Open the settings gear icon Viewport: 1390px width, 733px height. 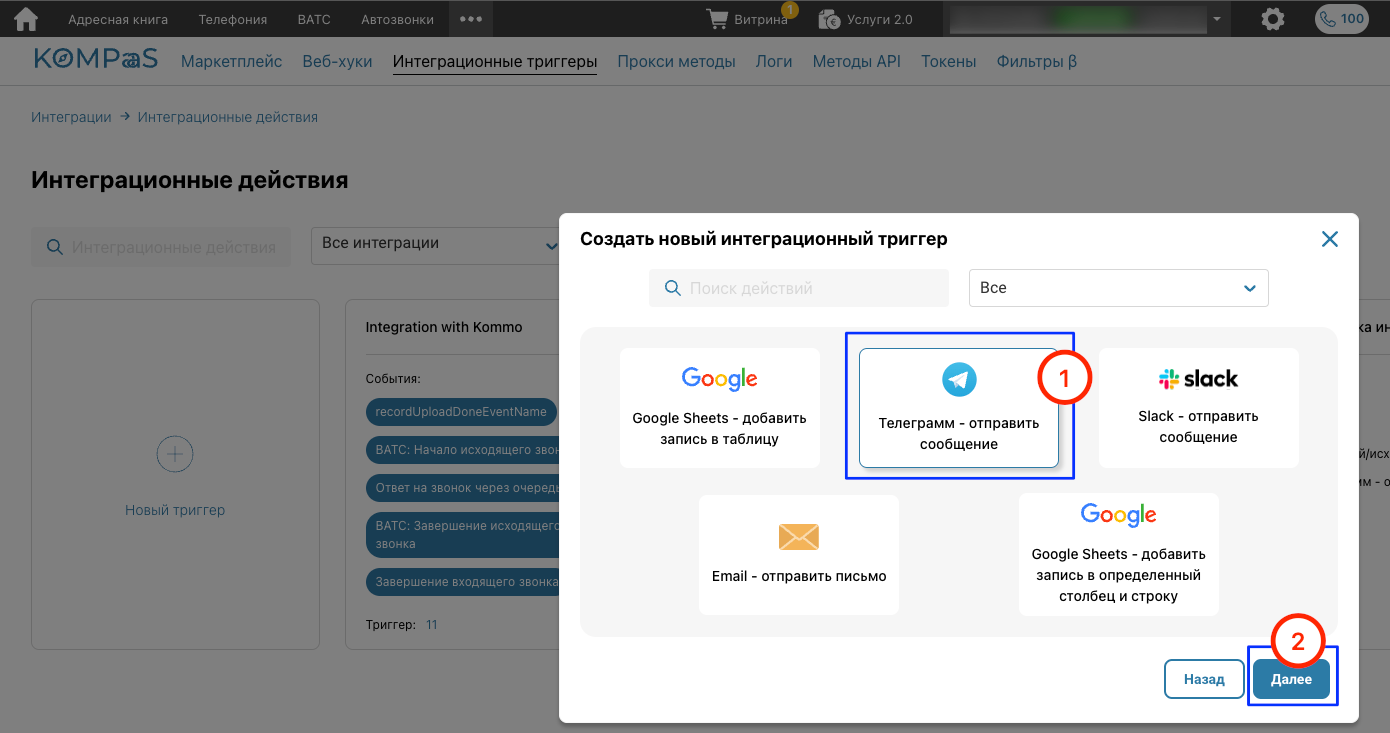1272,19
